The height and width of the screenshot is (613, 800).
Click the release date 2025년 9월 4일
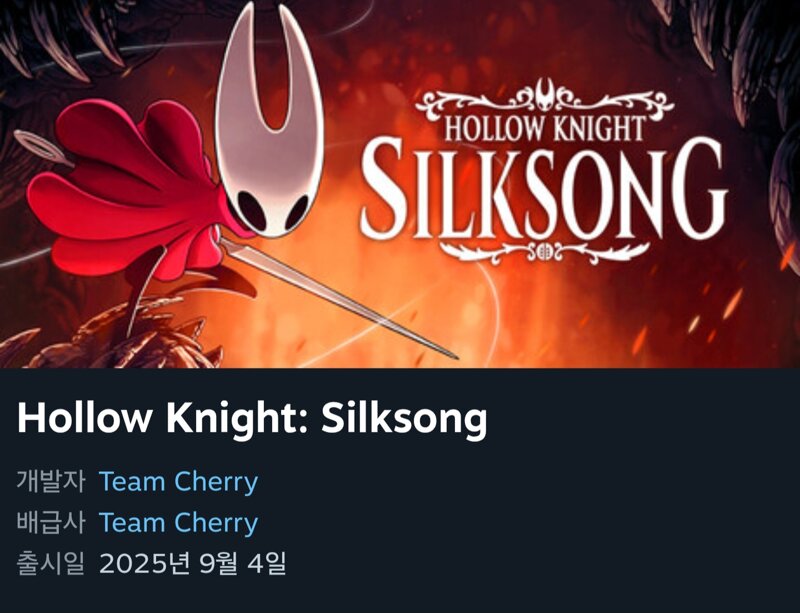pyautogui.click(x=192, y=563)
